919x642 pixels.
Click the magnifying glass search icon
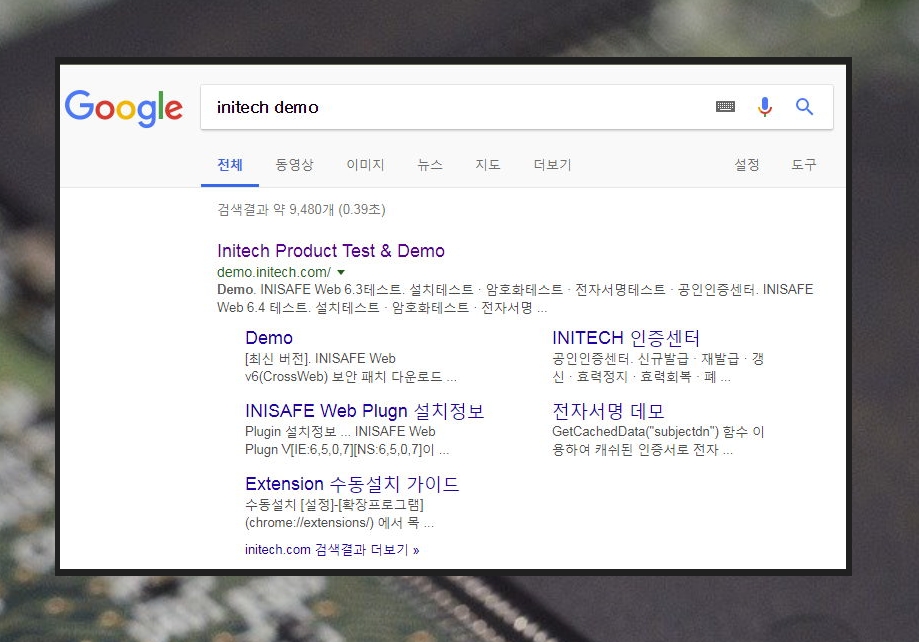804,107
